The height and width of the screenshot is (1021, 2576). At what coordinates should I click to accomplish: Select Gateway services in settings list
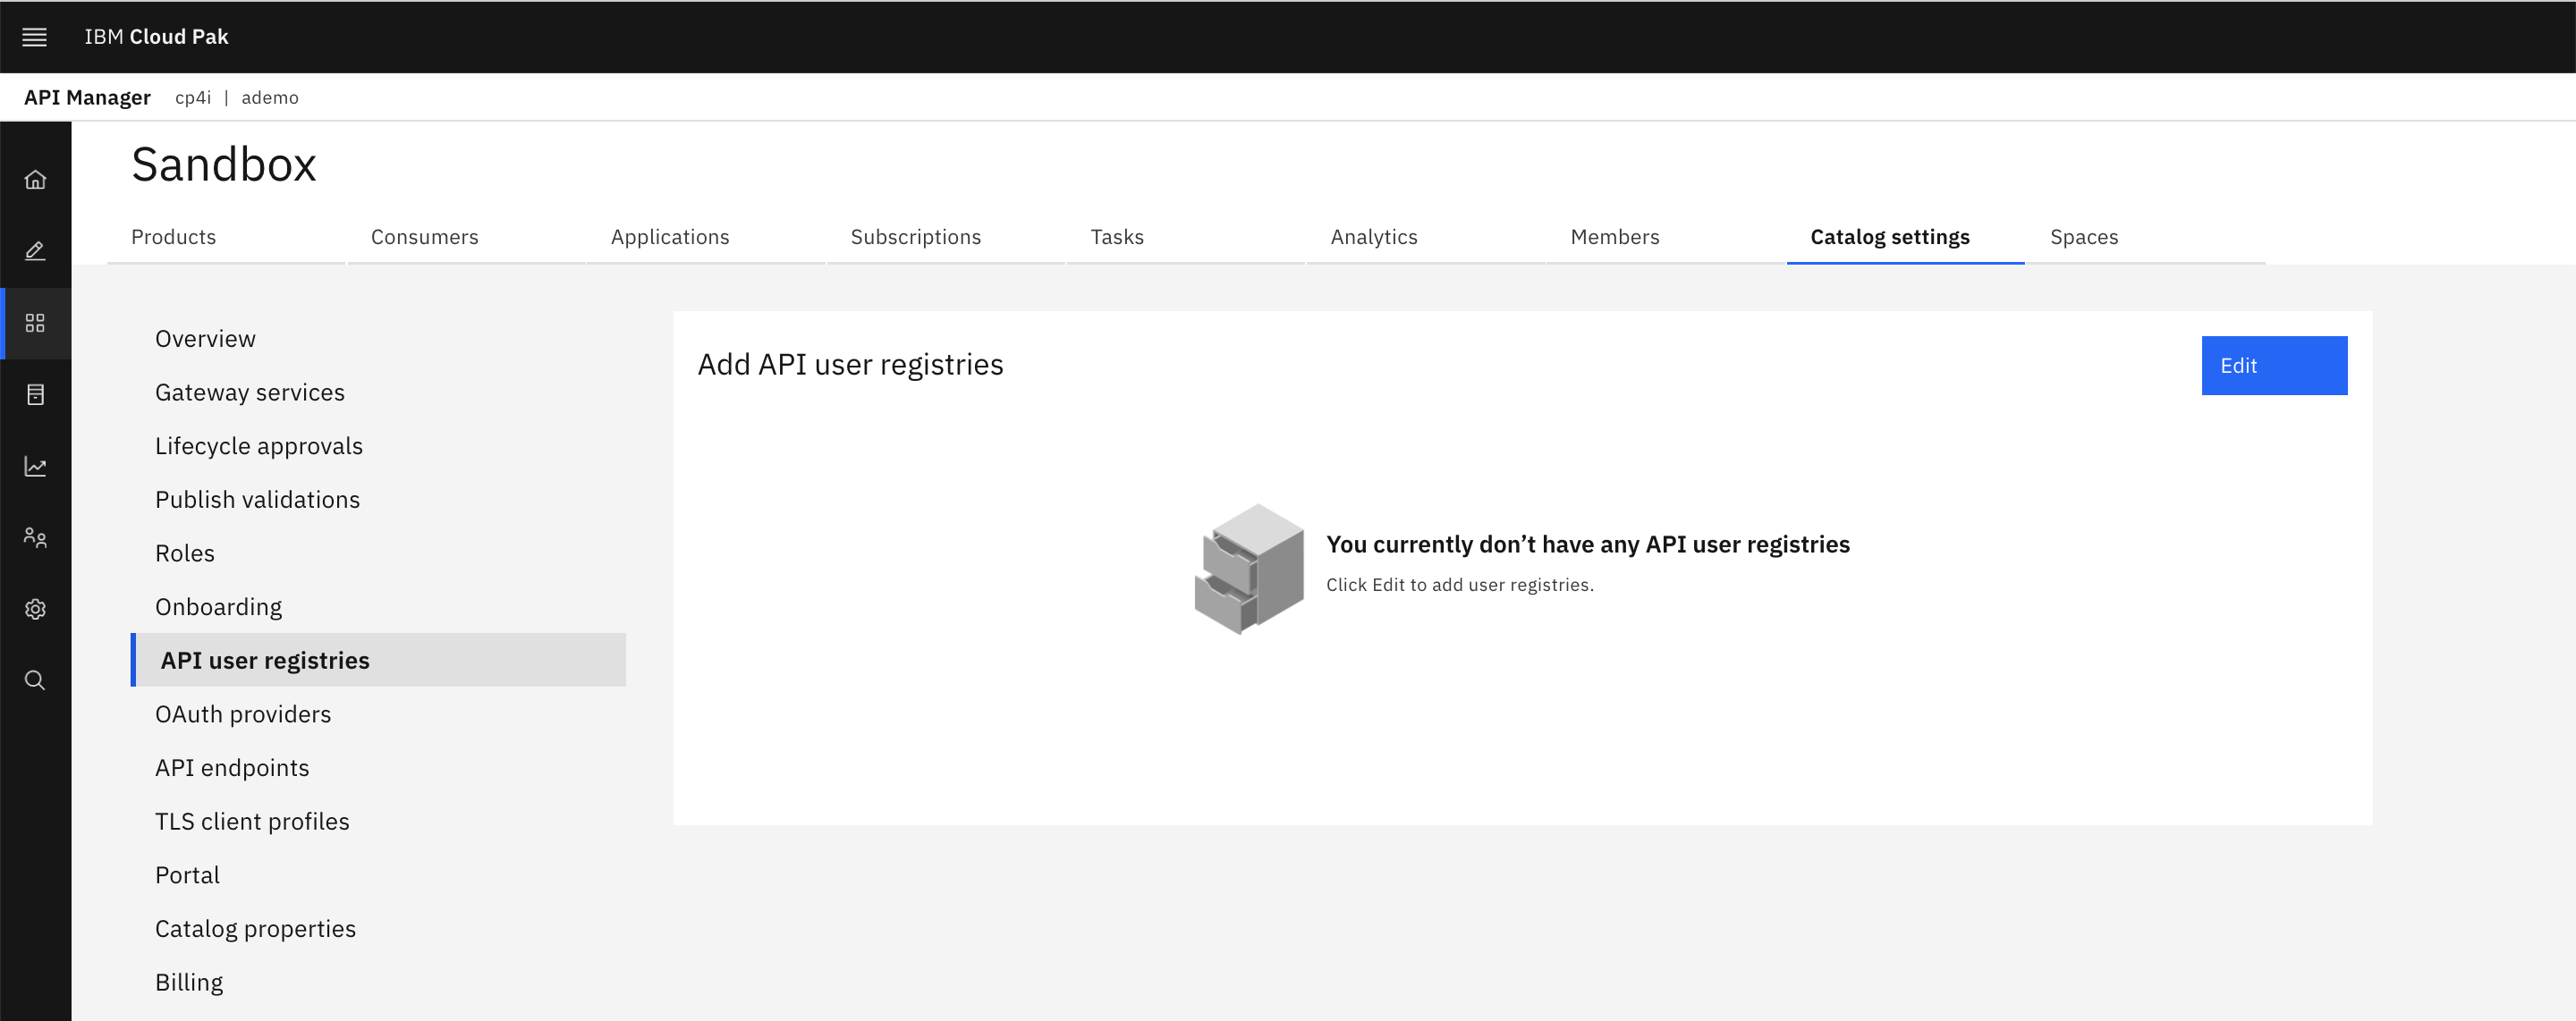[250, 393]
